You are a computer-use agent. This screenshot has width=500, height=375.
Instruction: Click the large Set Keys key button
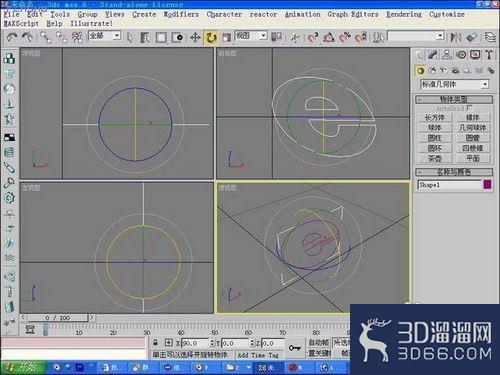click(x=294, y=348)
